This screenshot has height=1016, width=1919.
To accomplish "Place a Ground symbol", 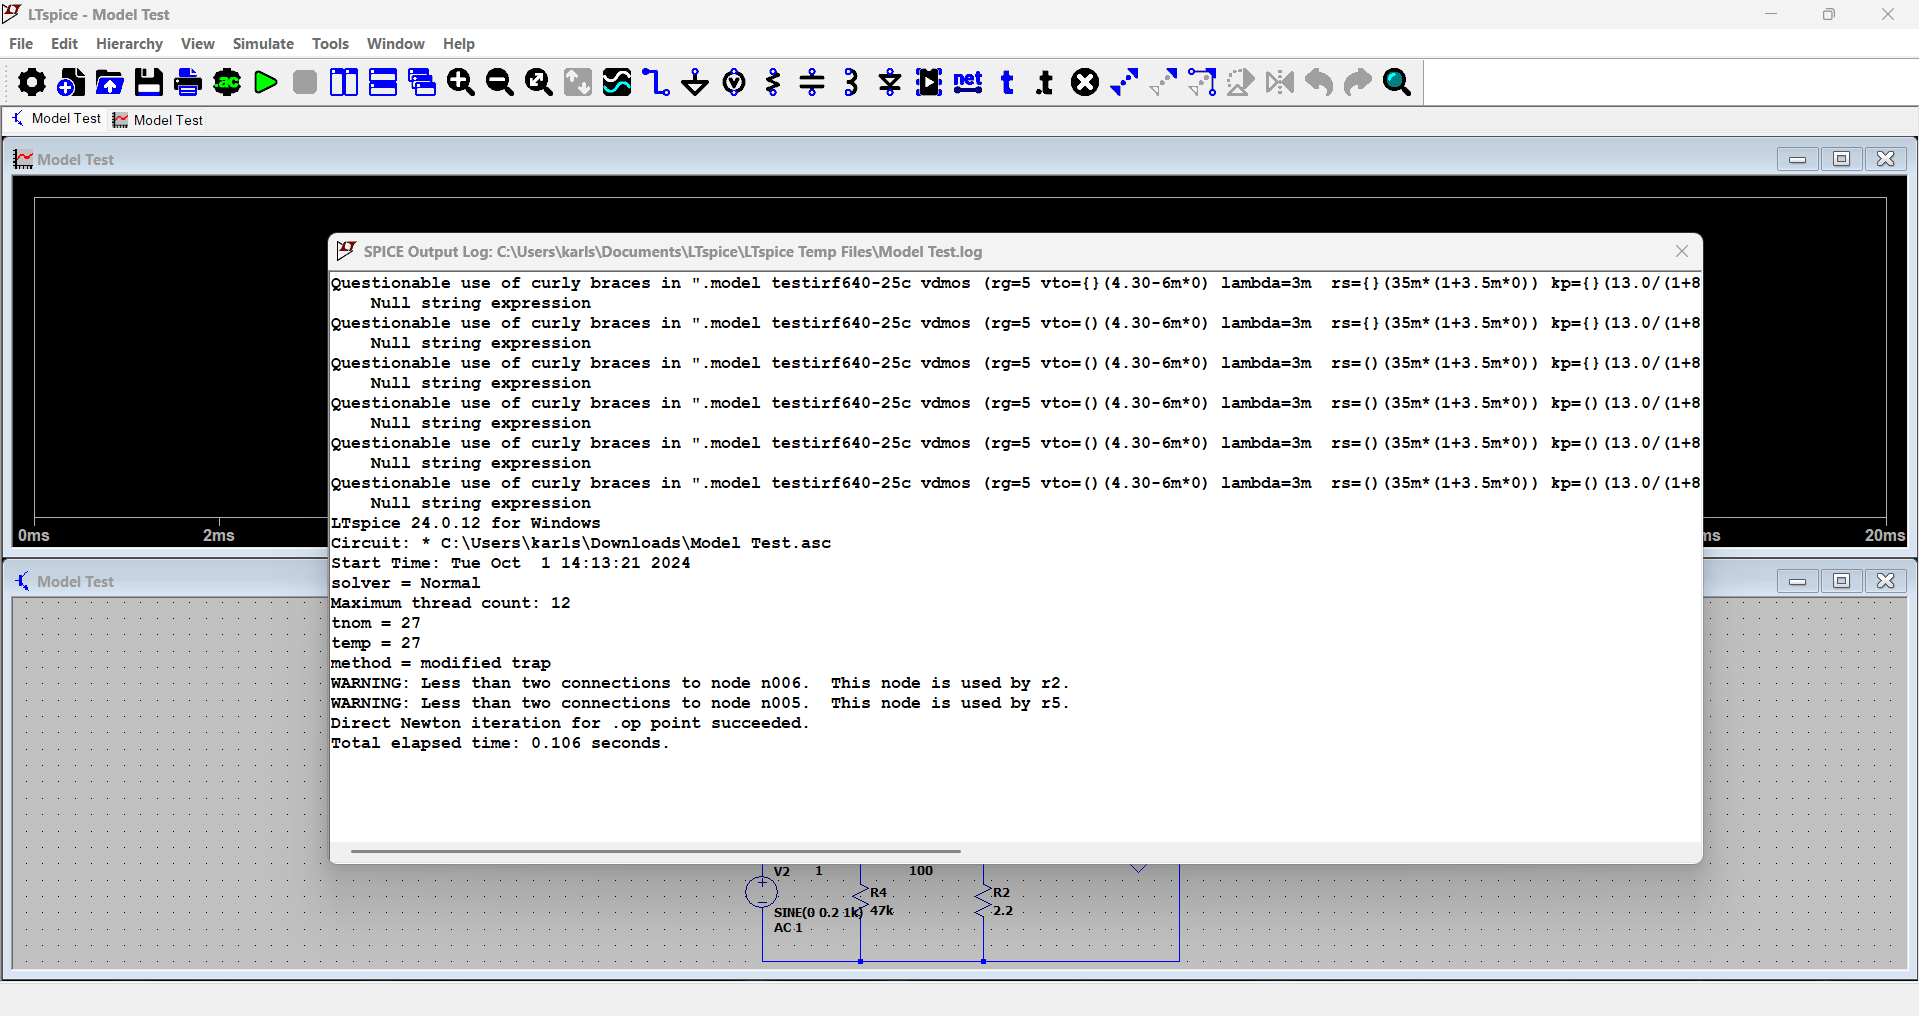I will point(695,82).
